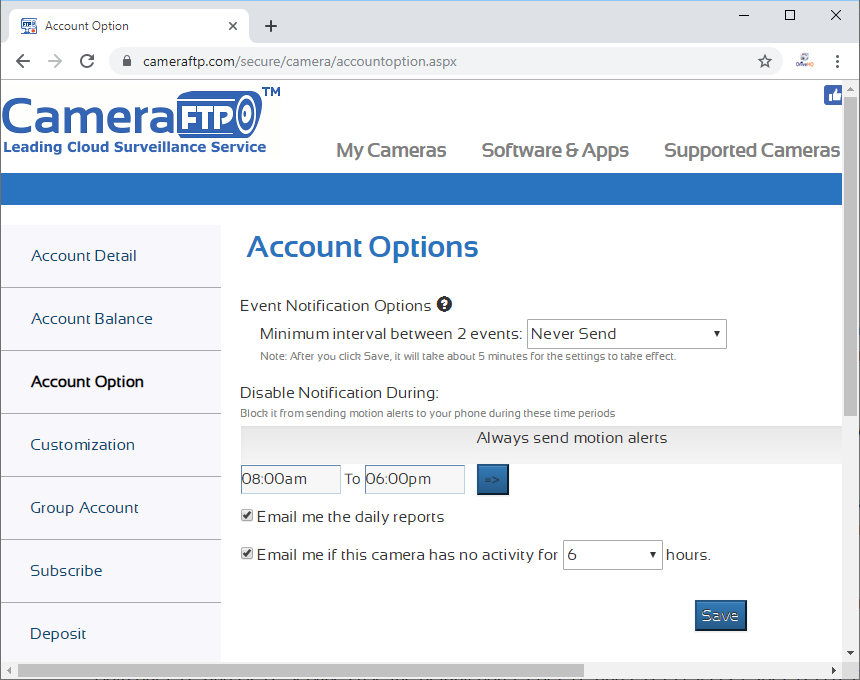This screenshot has height=680, width=860.
Task: Go back to previous page
Action: pos(23,61)
